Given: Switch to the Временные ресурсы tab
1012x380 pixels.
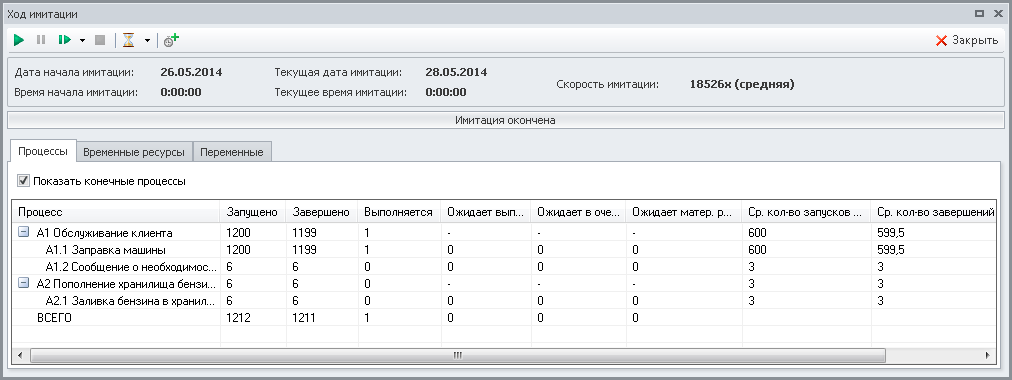Looking at the screenshot, I should pos(134,152).
